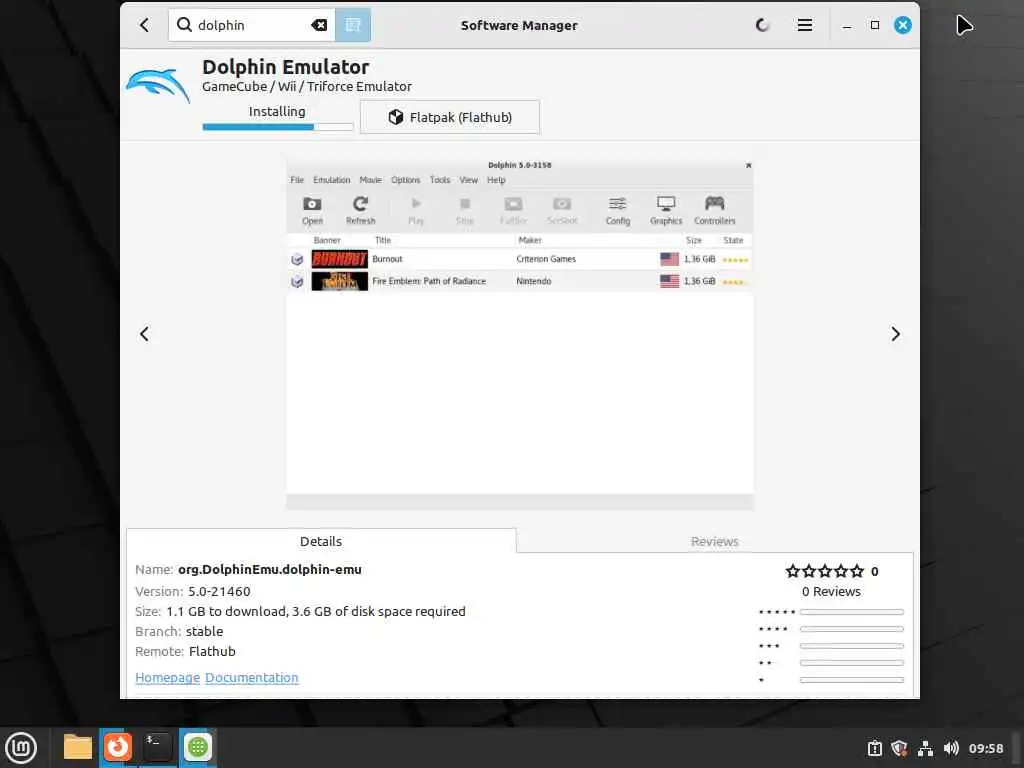Open the Linux Mint start menu
Screen dimensions: 1024x768
coord(21,747)
